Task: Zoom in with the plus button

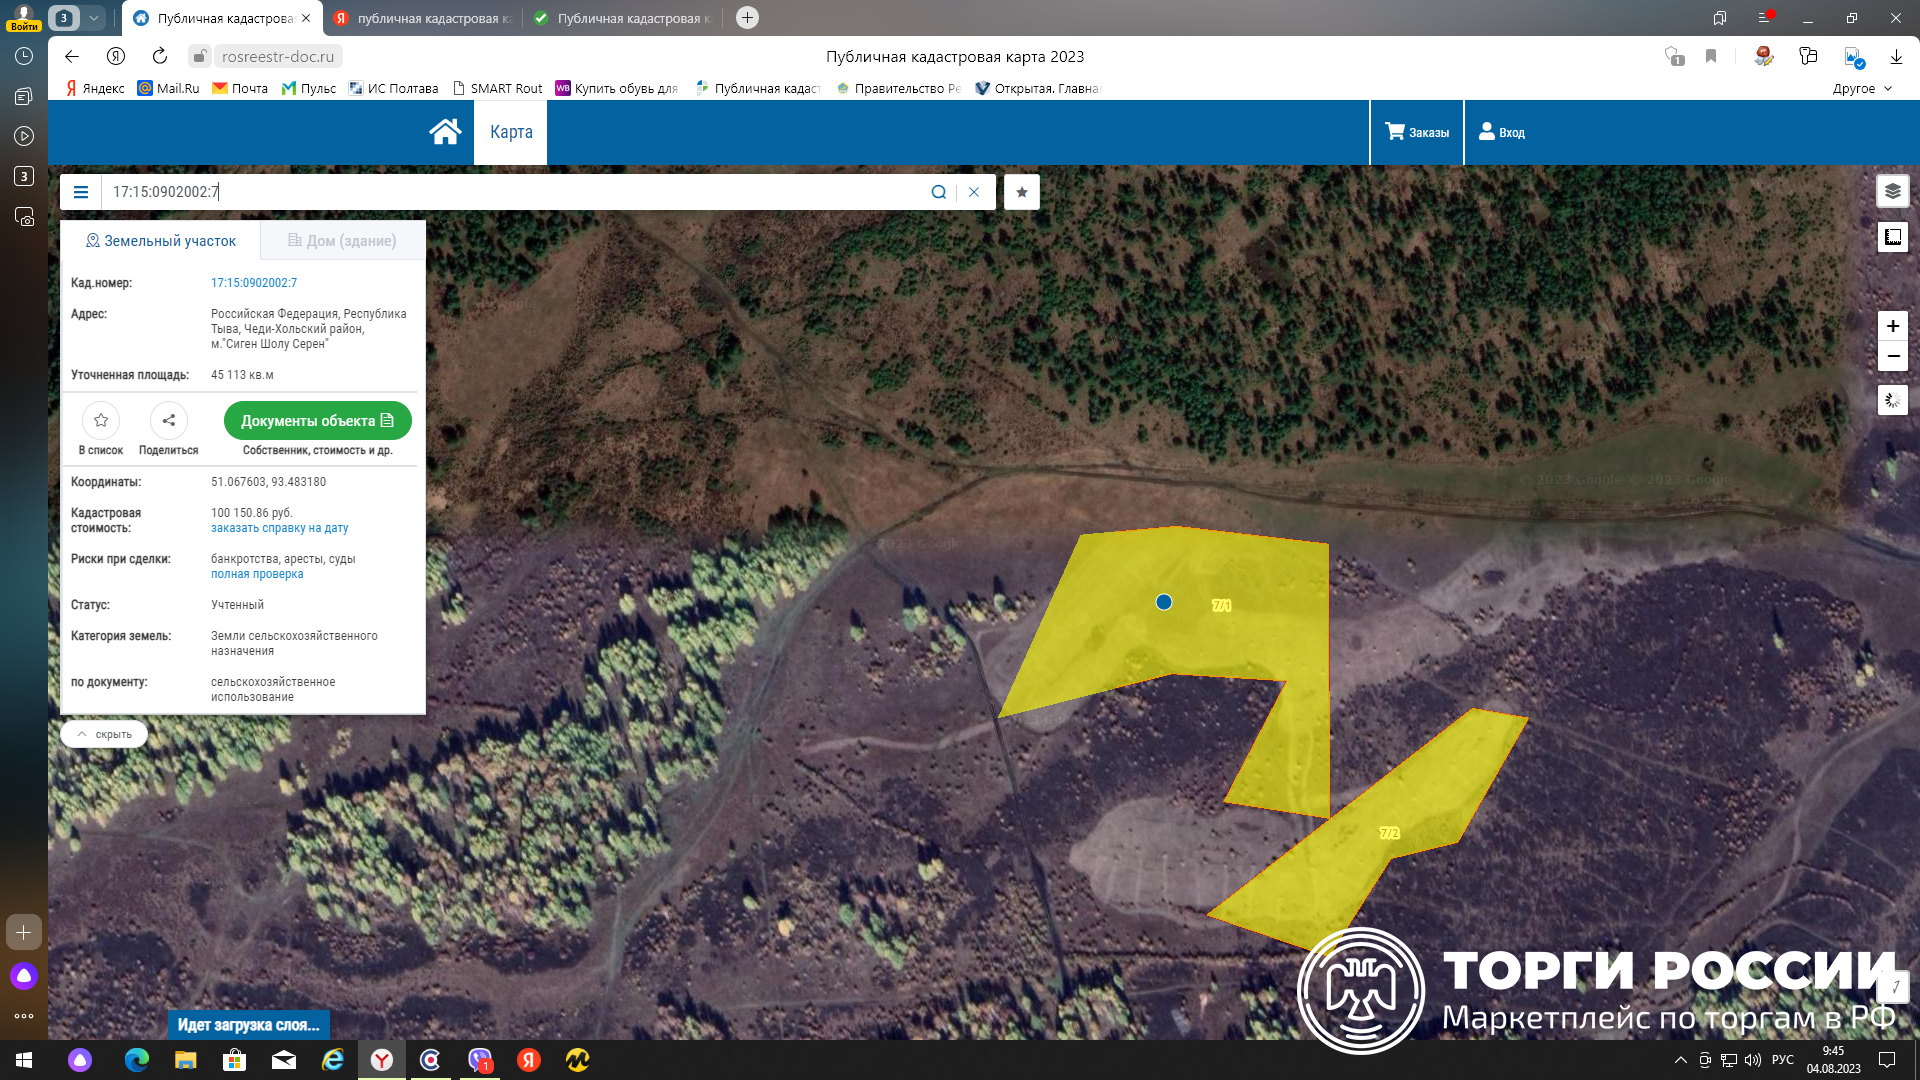Action: 1892,326
